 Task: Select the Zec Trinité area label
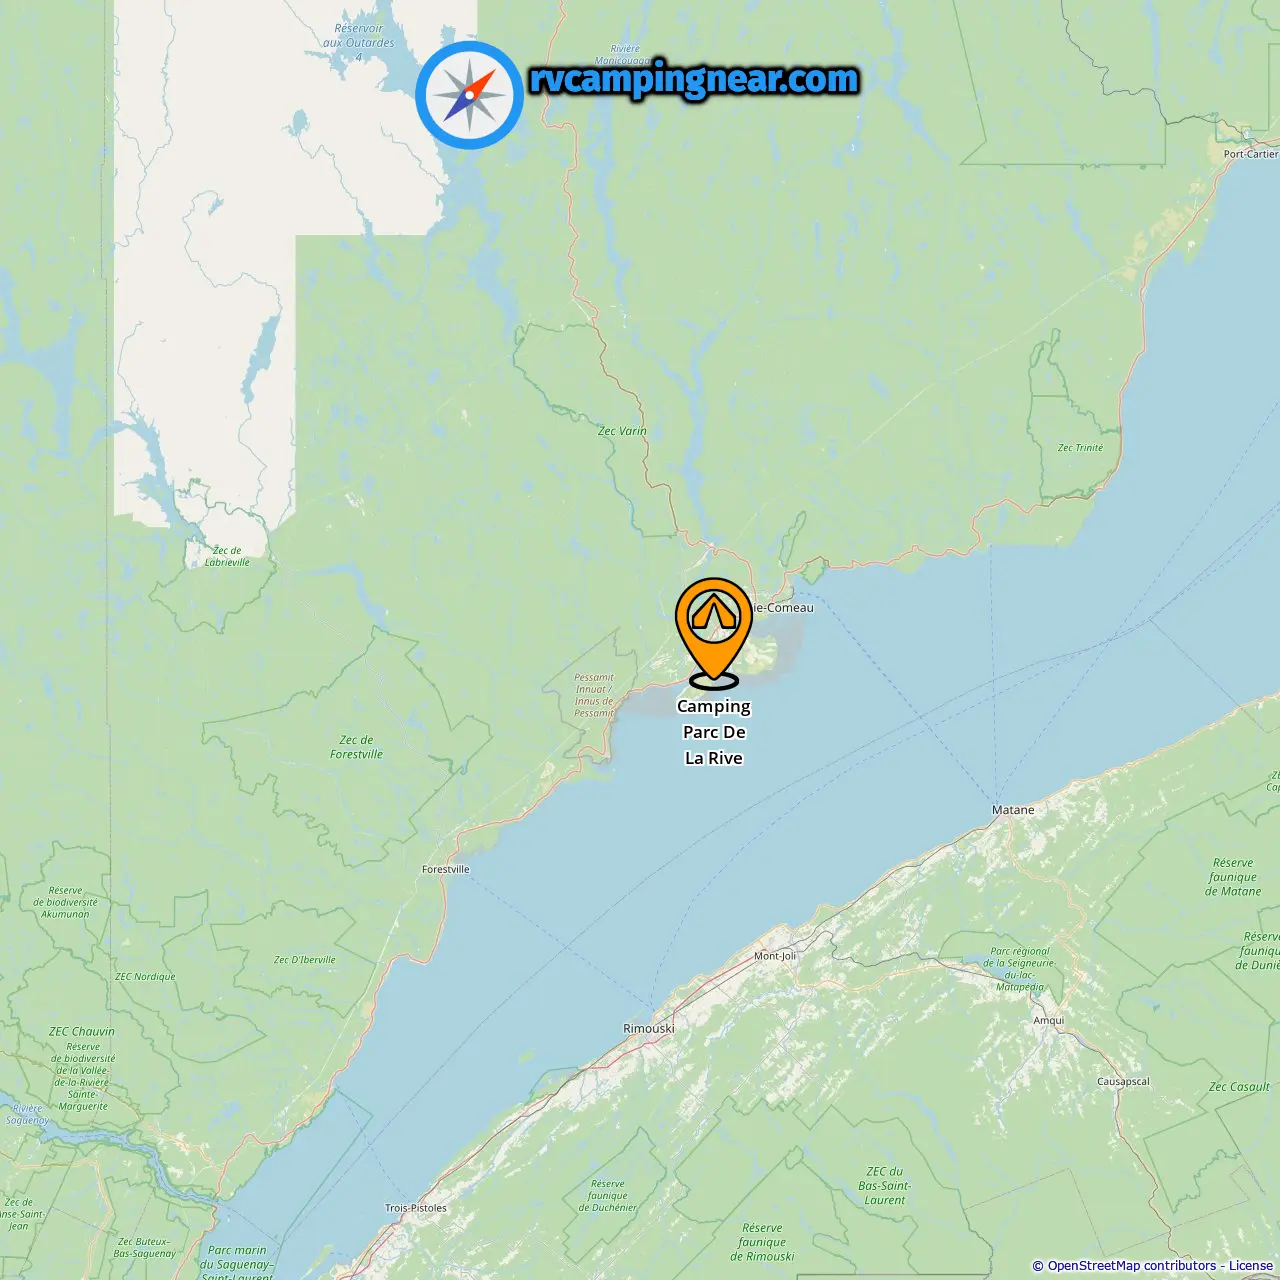click(1080, 447)
